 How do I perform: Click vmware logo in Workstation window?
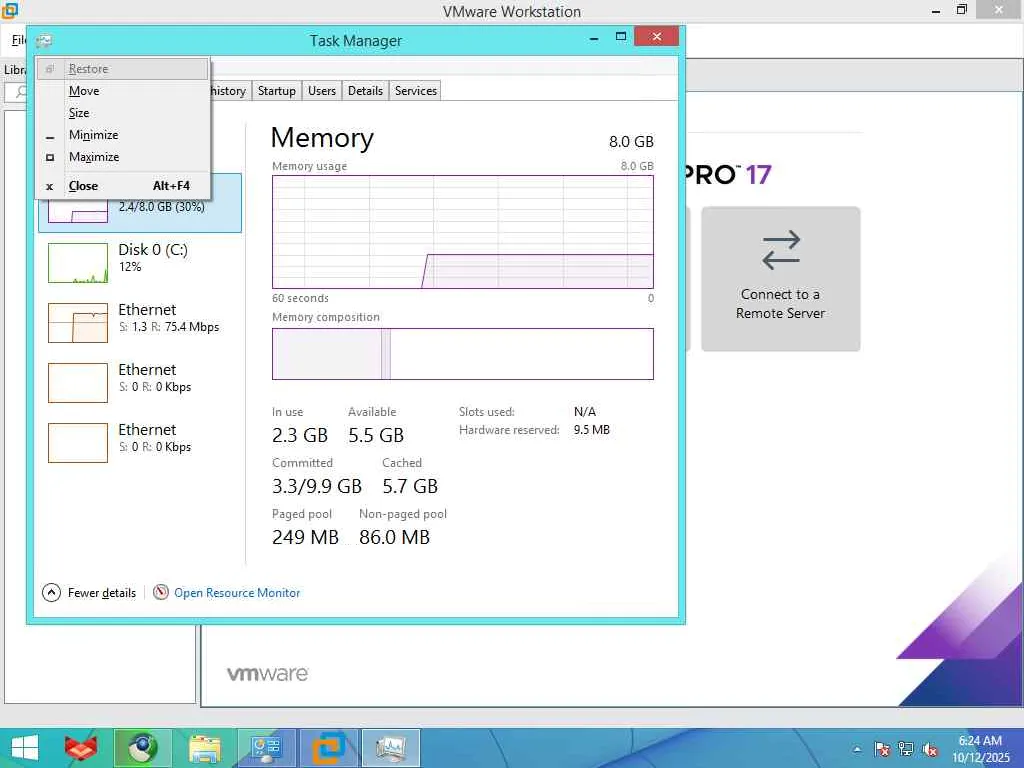click(x=268, y=674)
